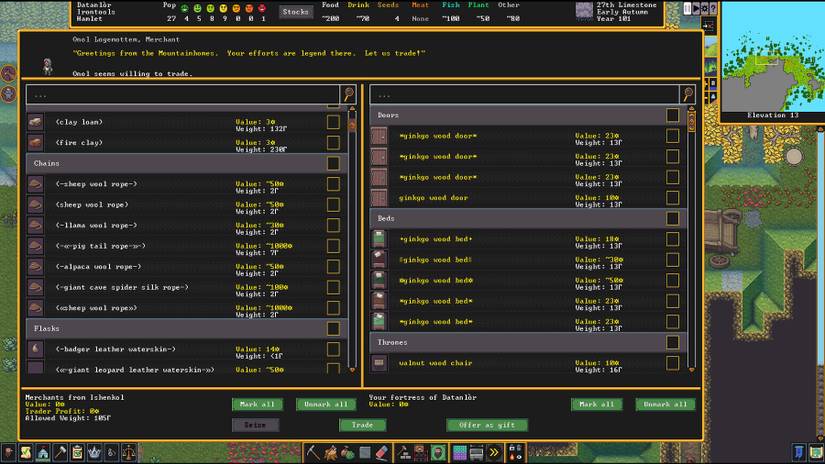The image size is (825, 464).
Task: Select the unstarred 'ginkgo wood door' item
Action: [x=433, y=198]
